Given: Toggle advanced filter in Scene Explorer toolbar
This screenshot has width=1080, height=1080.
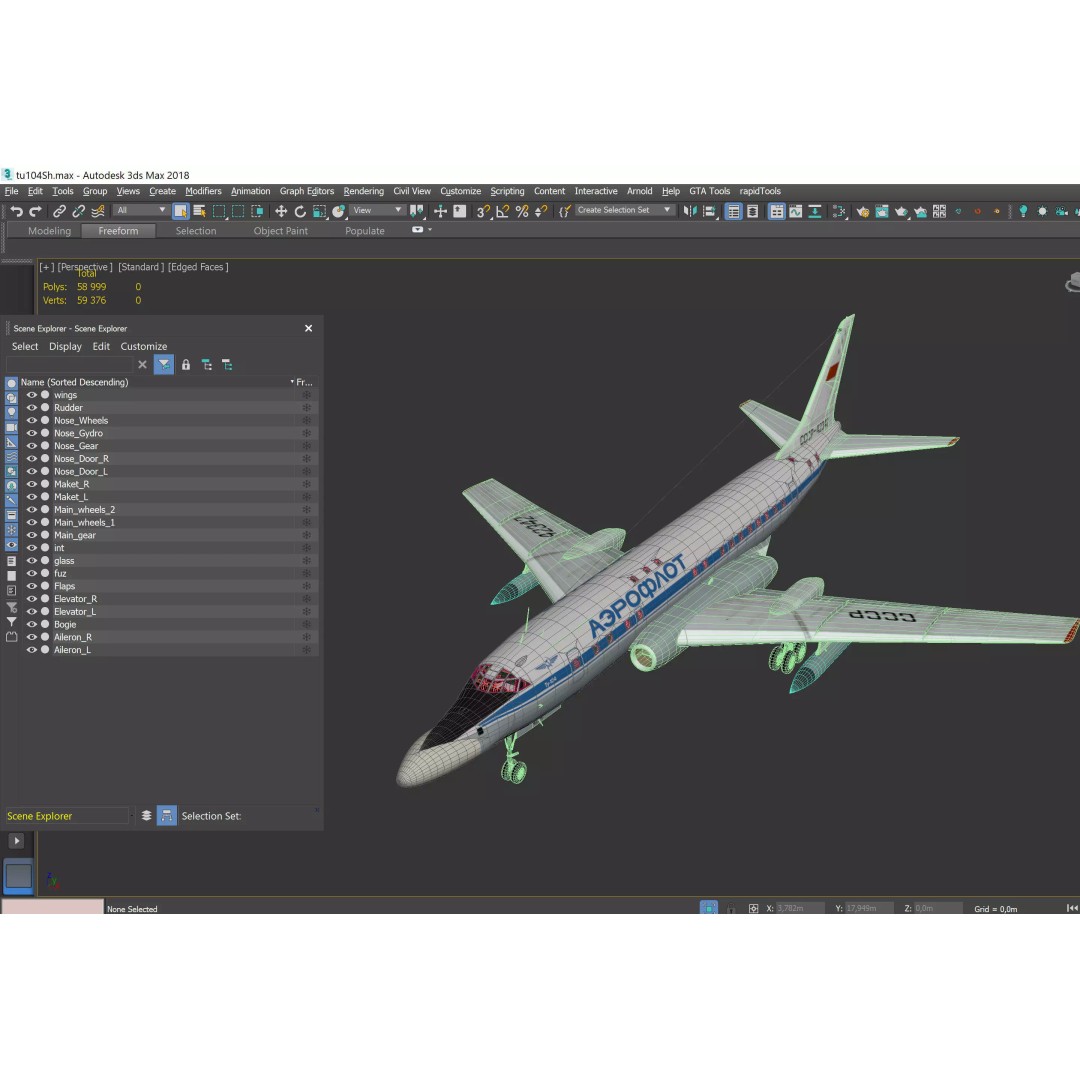Looking at the screenshot, I should pyautogui.click(x=164, y=365).
